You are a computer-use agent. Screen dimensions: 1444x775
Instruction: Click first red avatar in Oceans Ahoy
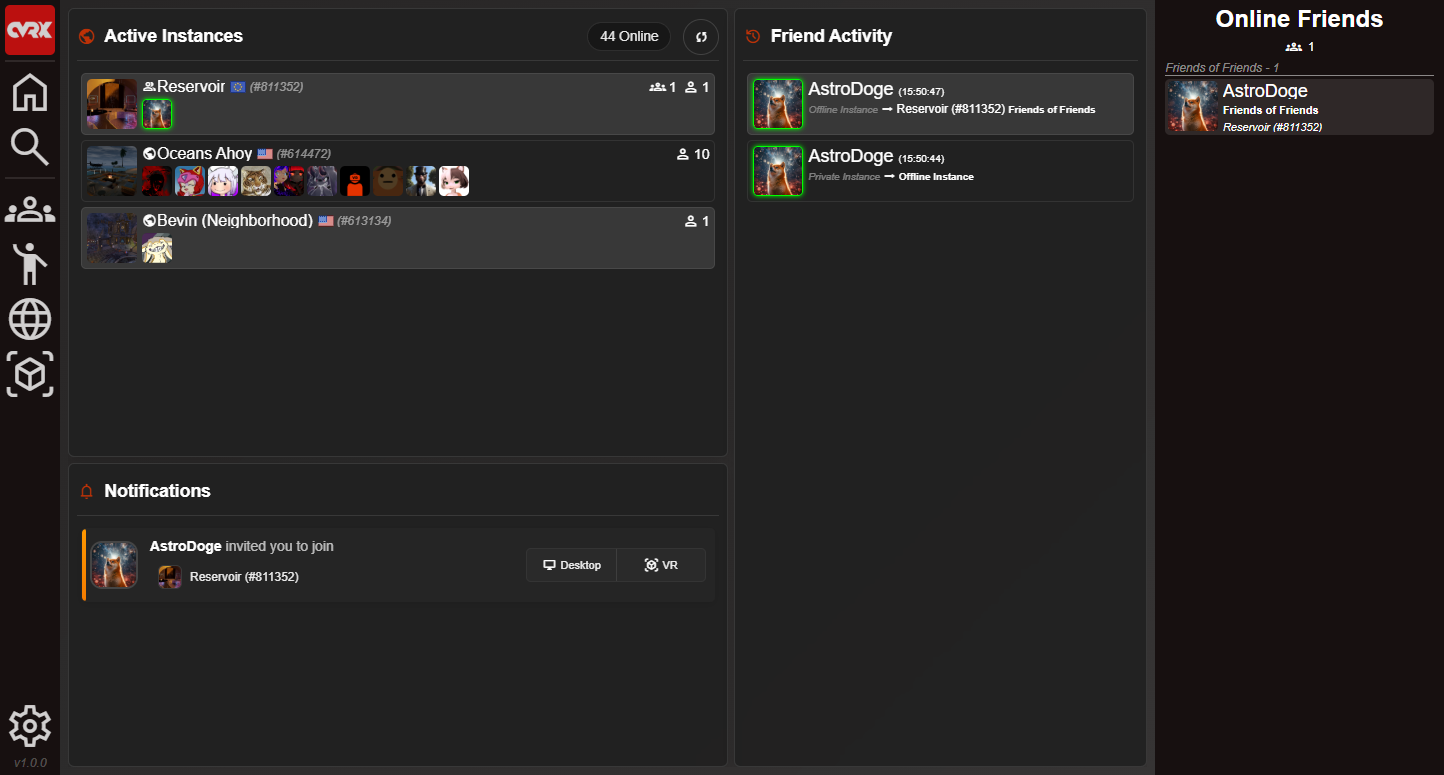[157, 181]
